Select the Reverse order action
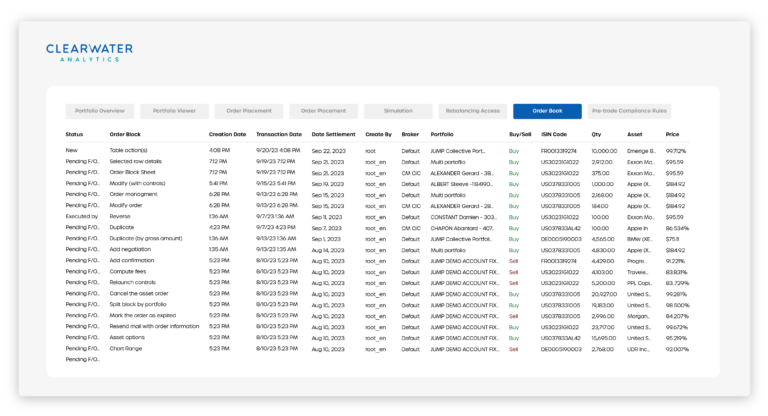768x416 pixels. click(121, 215)
